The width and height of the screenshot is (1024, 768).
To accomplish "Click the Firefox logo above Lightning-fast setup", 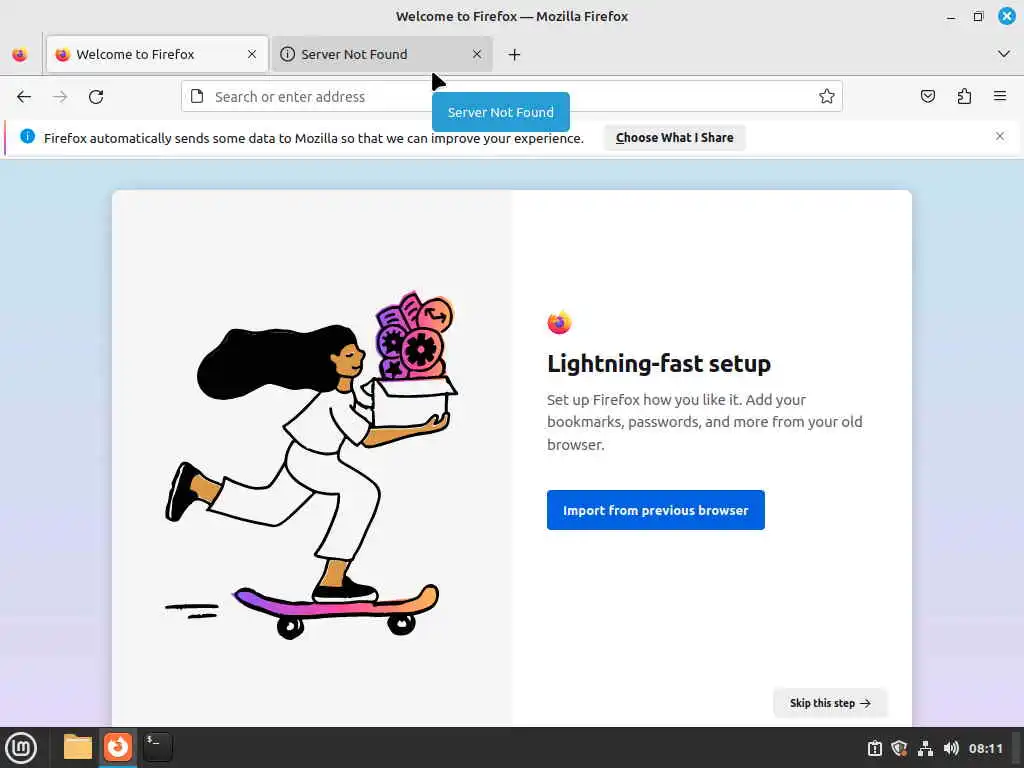I will (559, 322).
